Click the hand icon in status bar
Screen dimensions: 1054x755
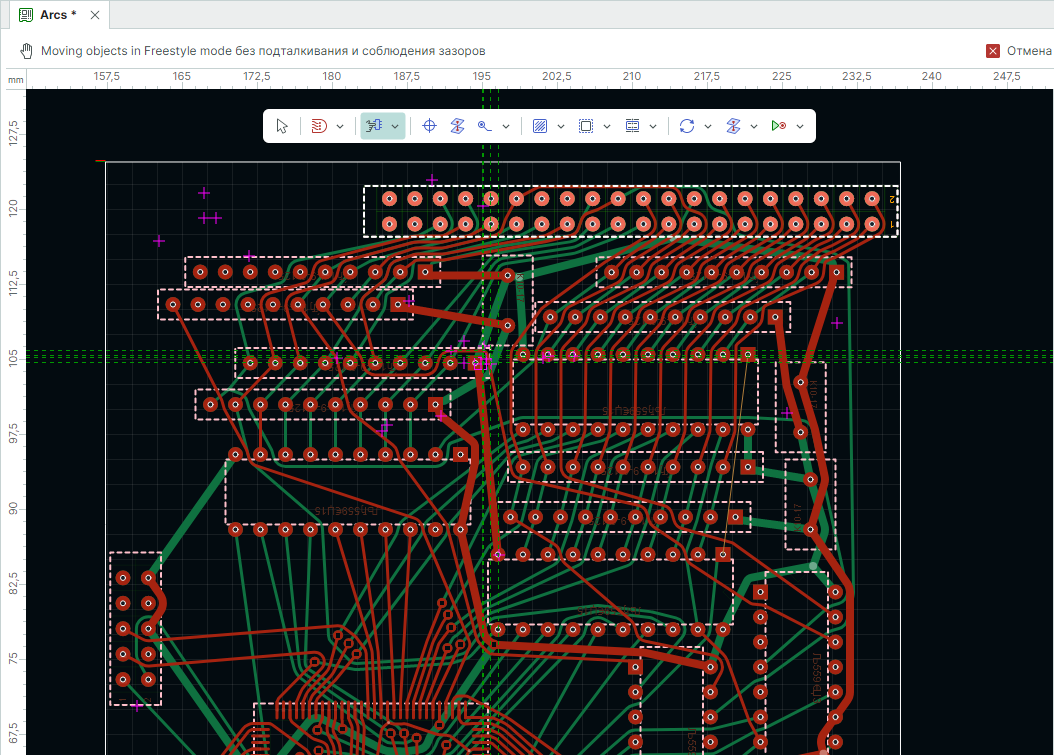[26, 51]
